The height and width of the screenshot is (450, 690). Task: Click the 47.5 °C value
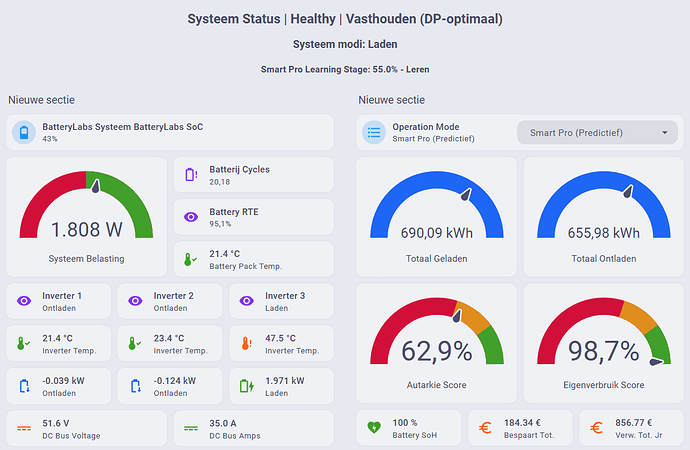(280, 338)
